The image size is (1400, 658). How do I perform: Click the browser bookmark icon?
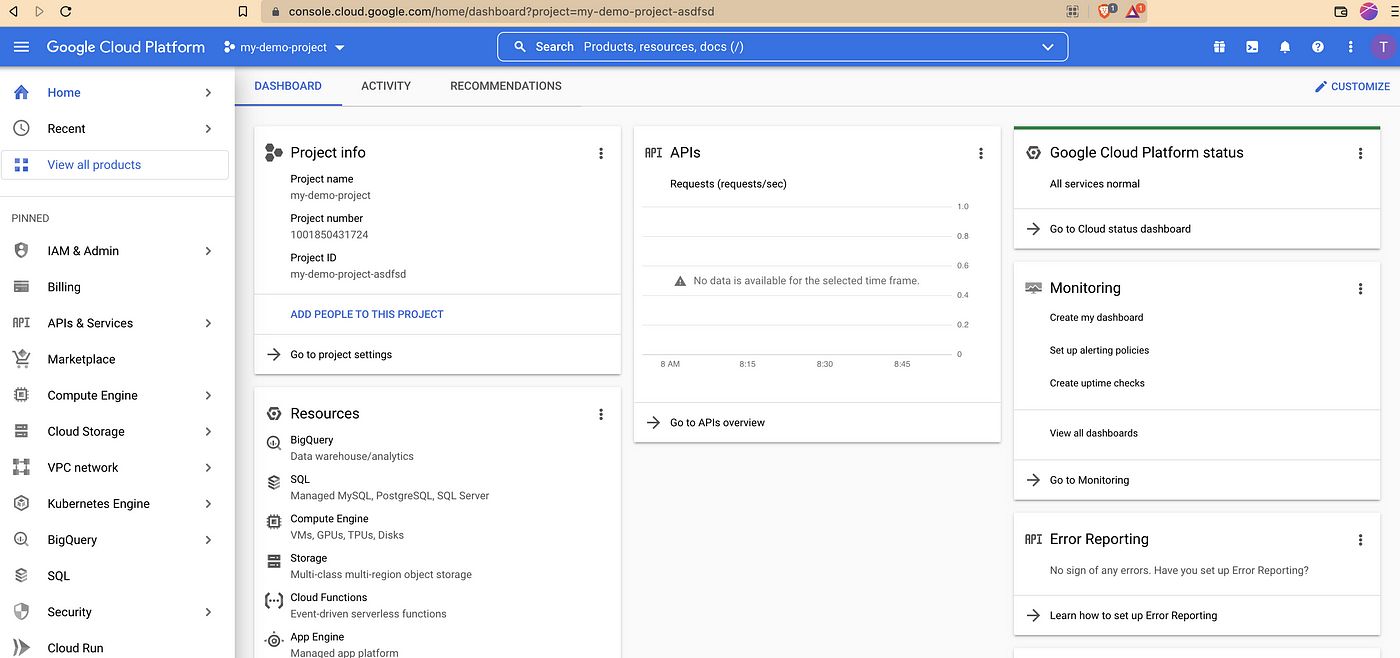tap(242, 12)
